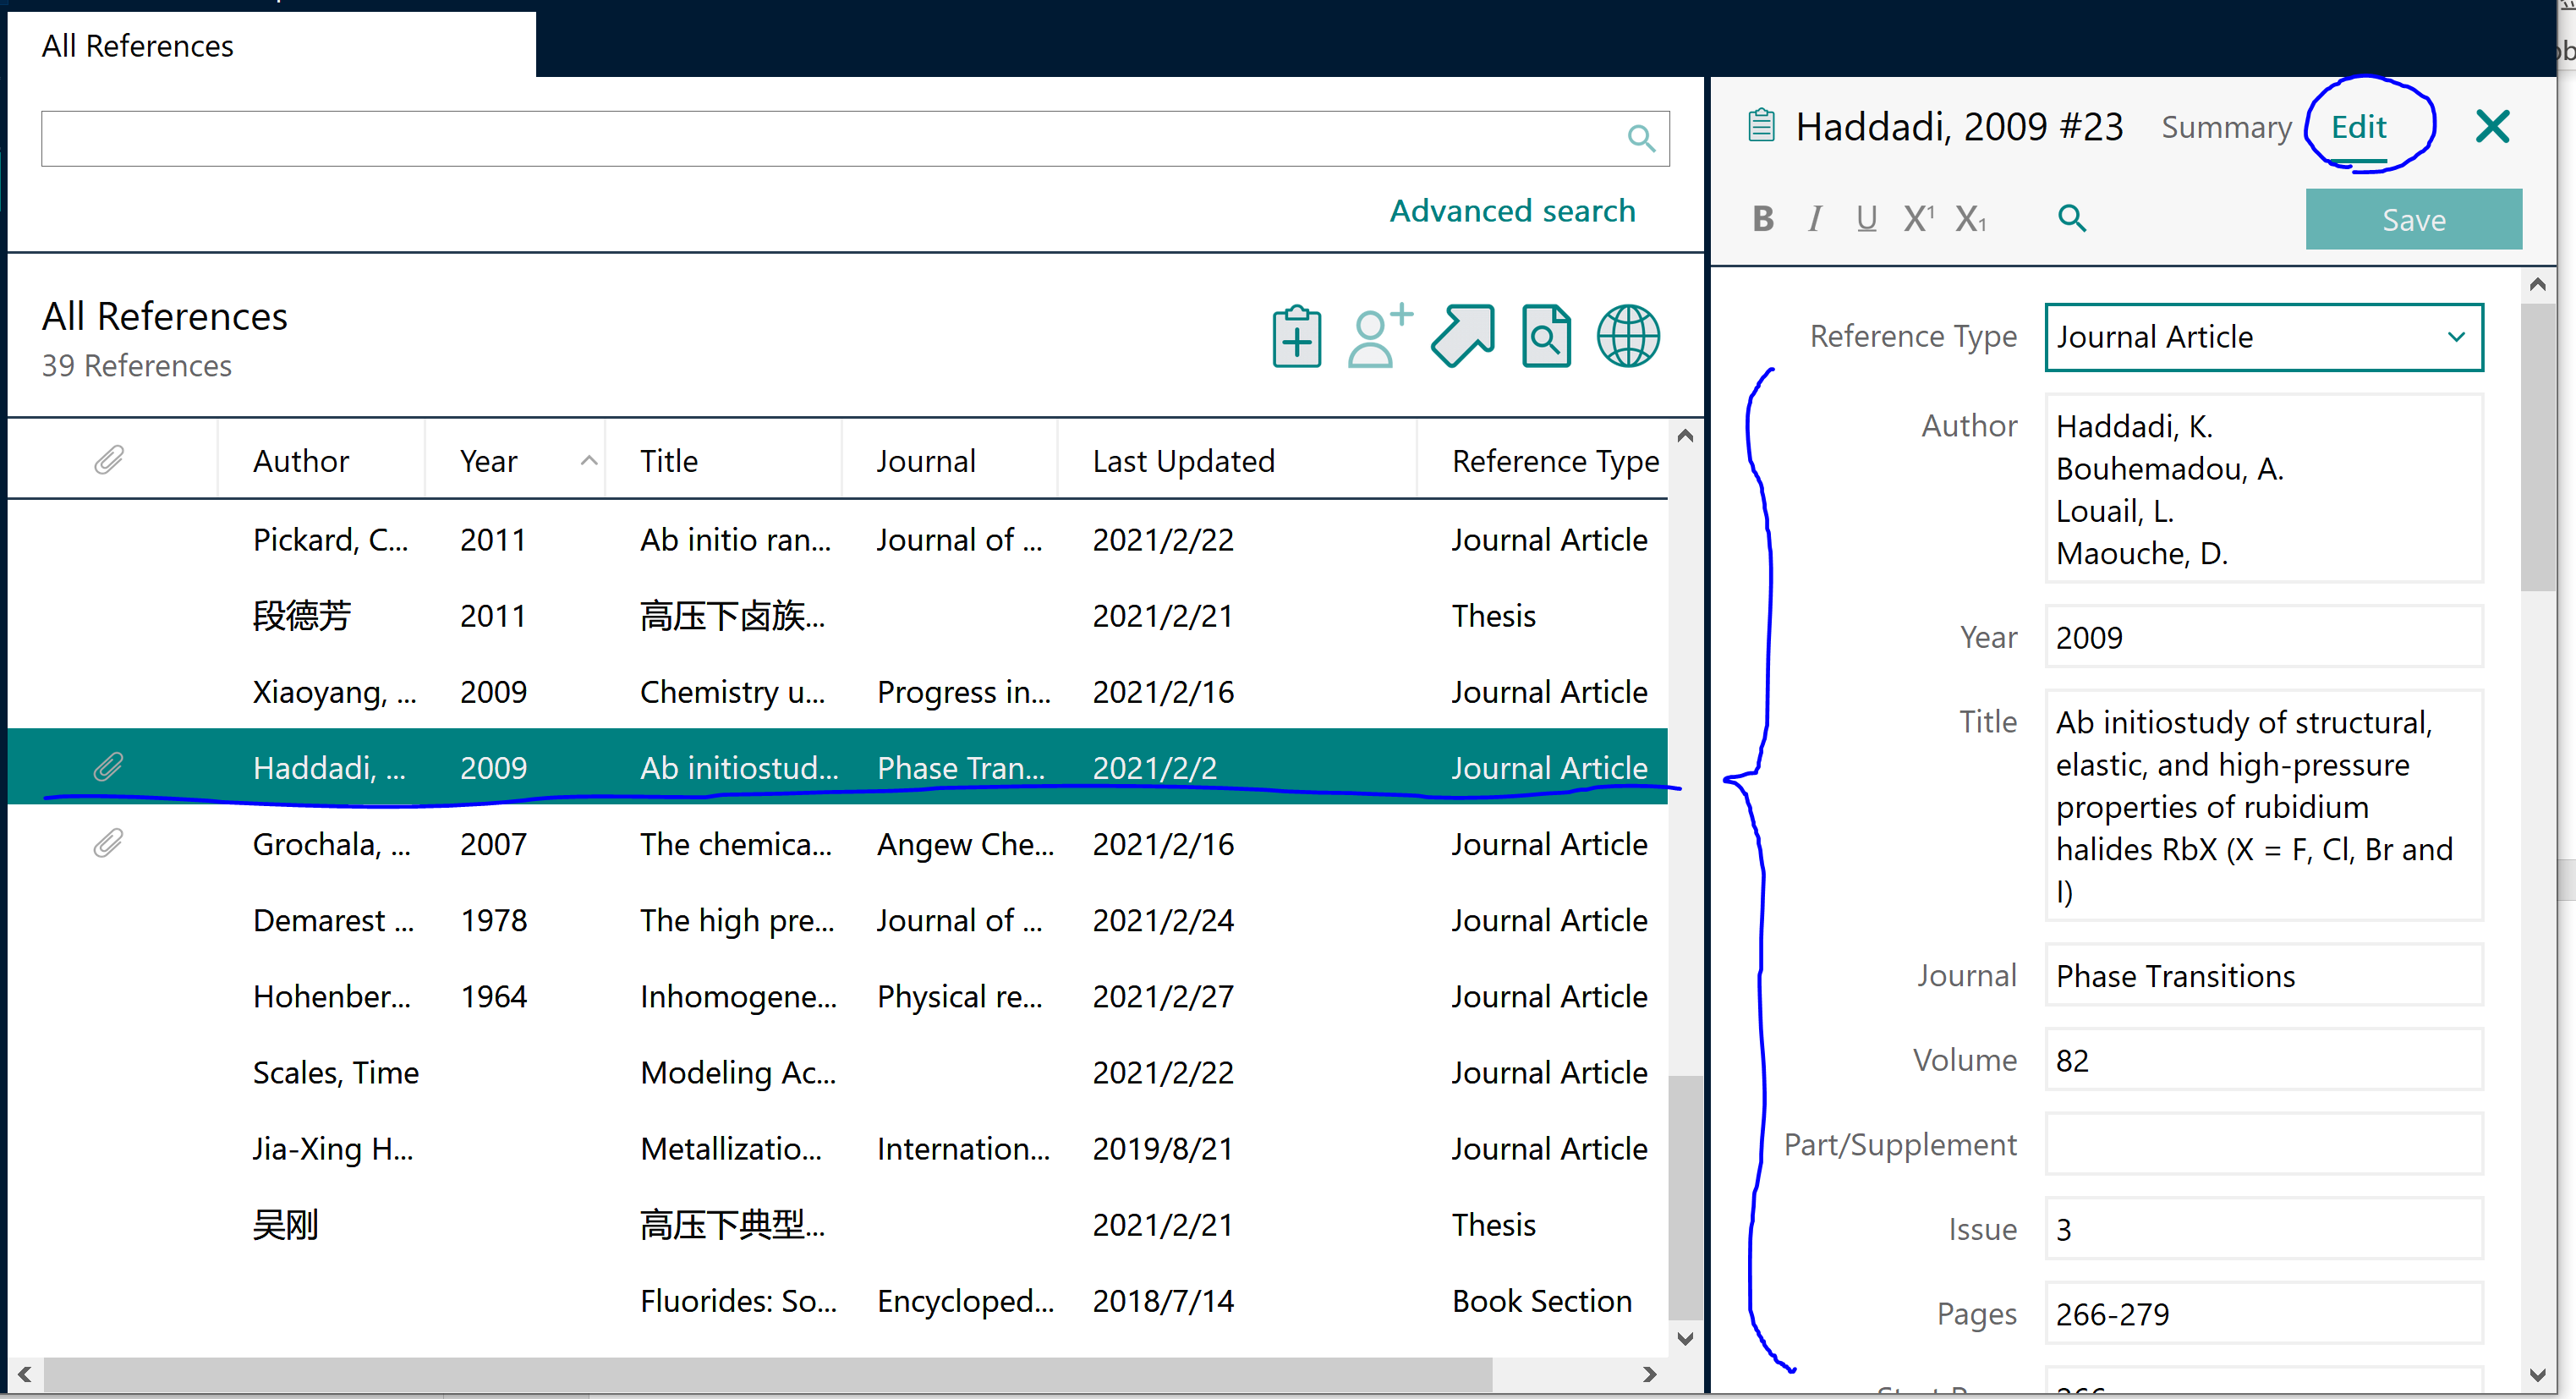Toggle superscript formatting
Image resolution: width=2576 pixels, height=1399 pixels.
(1918, 219)
